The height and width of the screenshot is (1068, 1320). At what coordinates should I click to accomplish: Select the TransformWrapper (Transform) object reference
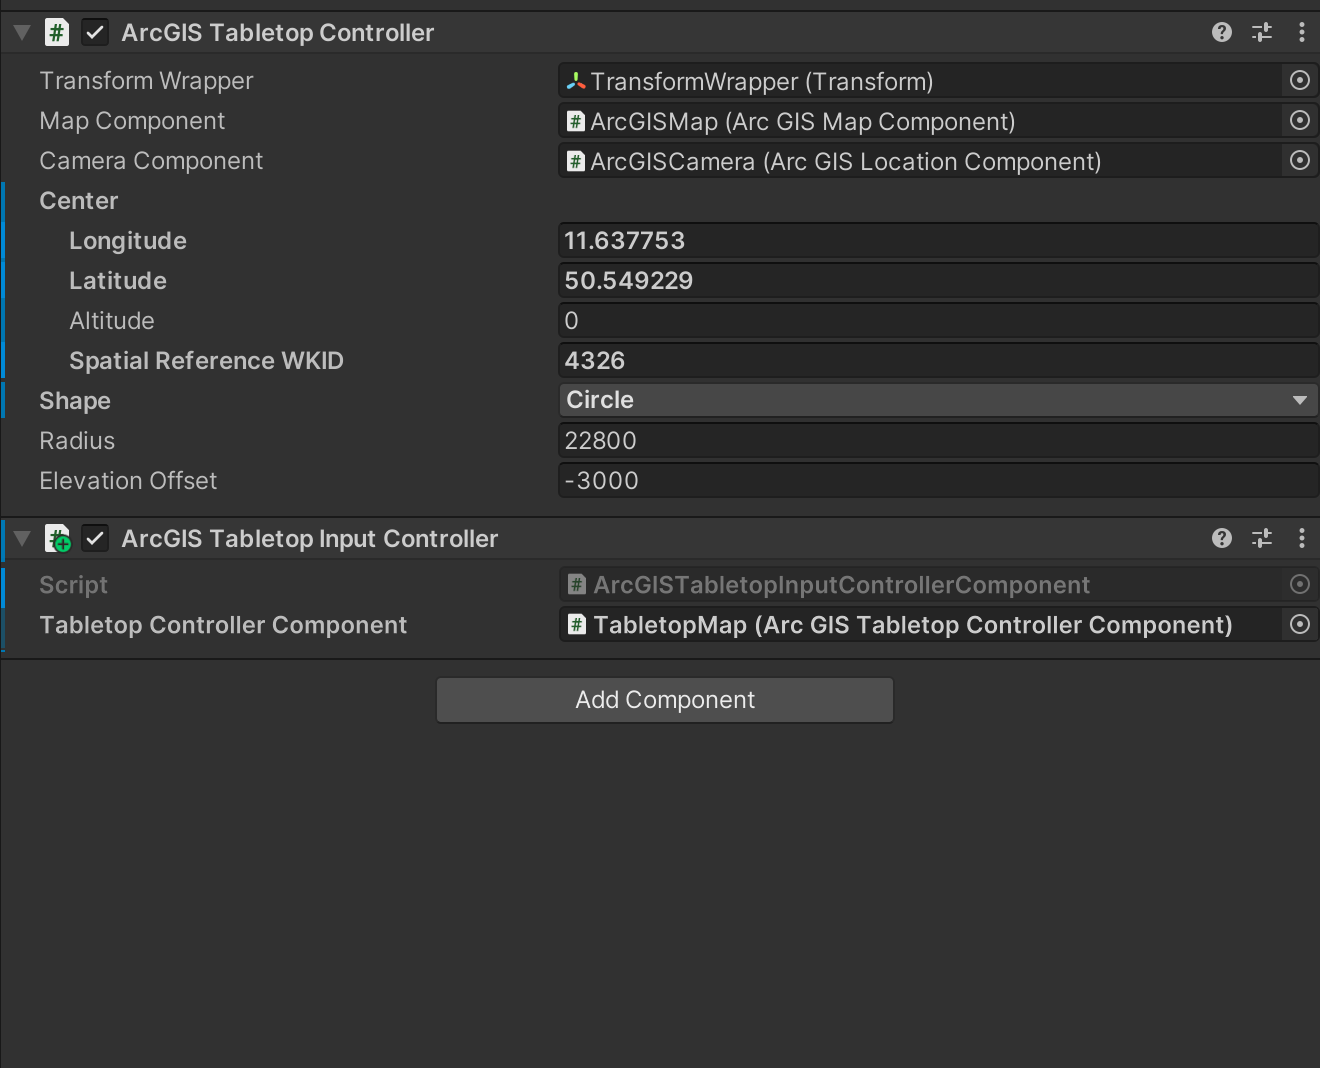pos(920,81)
